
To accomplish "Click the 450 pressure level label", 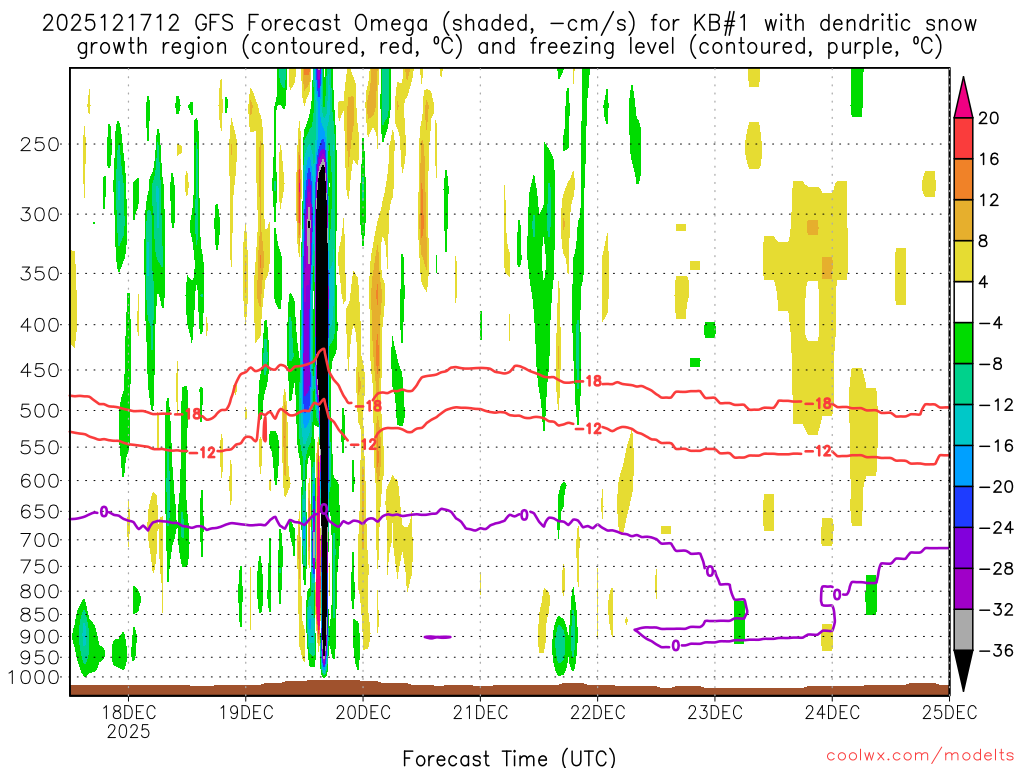I will tap(40, 370).
